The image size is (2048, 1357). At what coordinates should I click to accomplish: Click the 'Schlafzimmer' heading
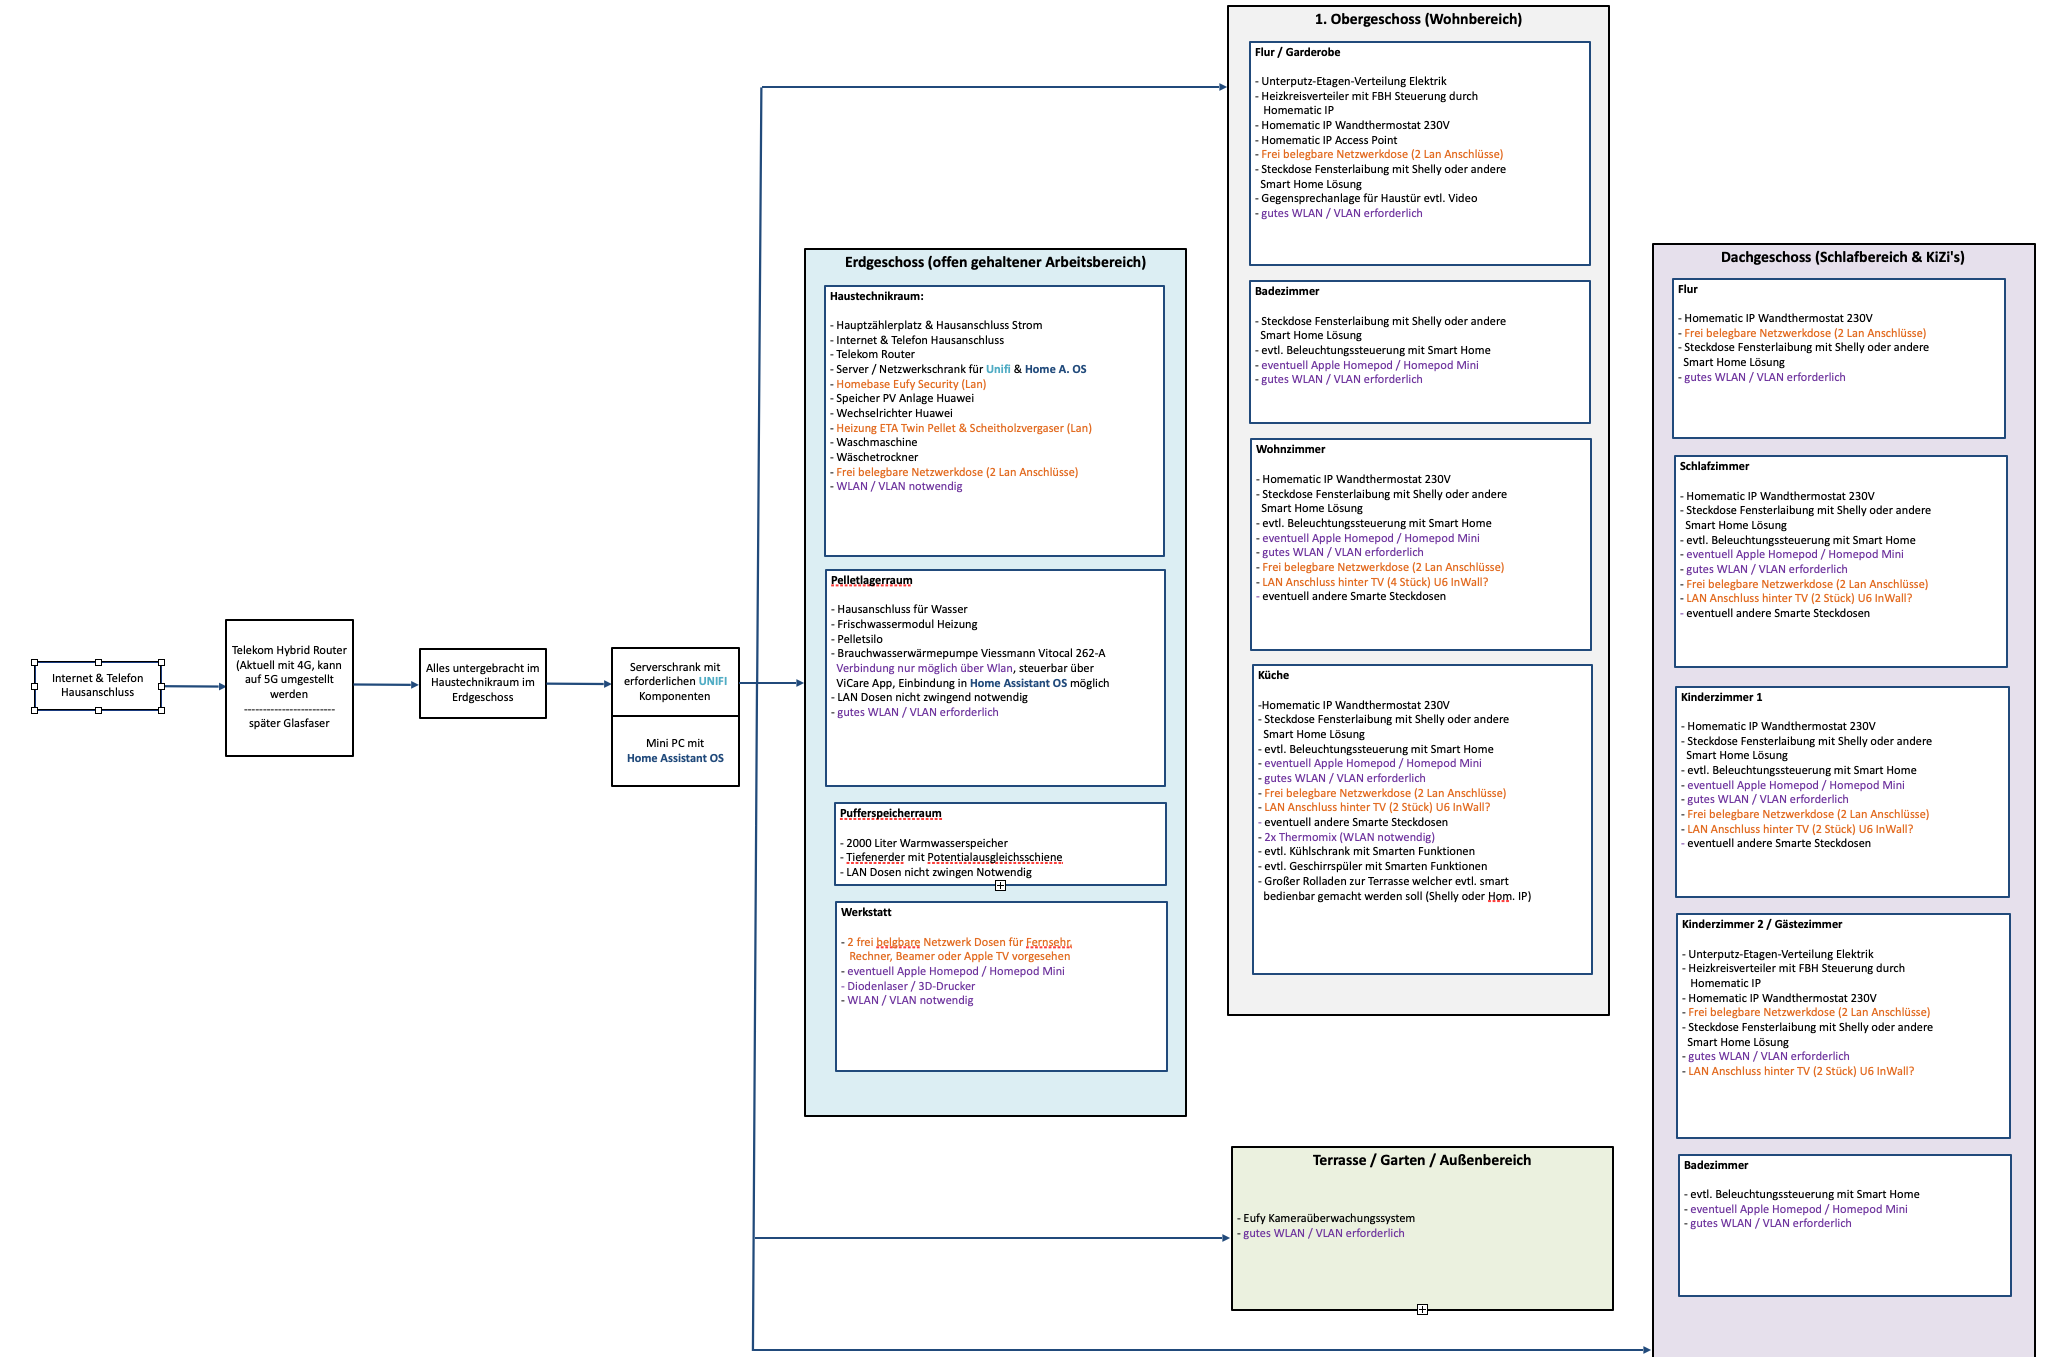tap(1714, 466)
